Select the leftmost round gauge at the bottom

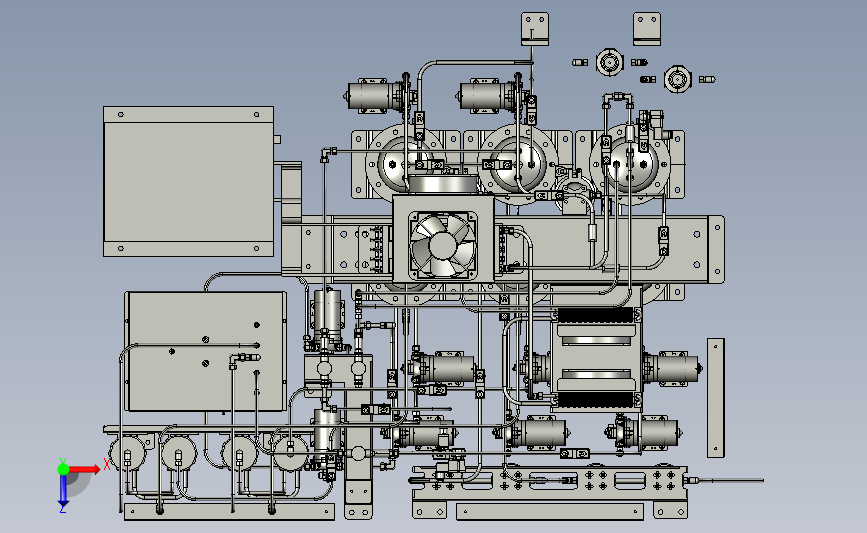coord(129,453)
